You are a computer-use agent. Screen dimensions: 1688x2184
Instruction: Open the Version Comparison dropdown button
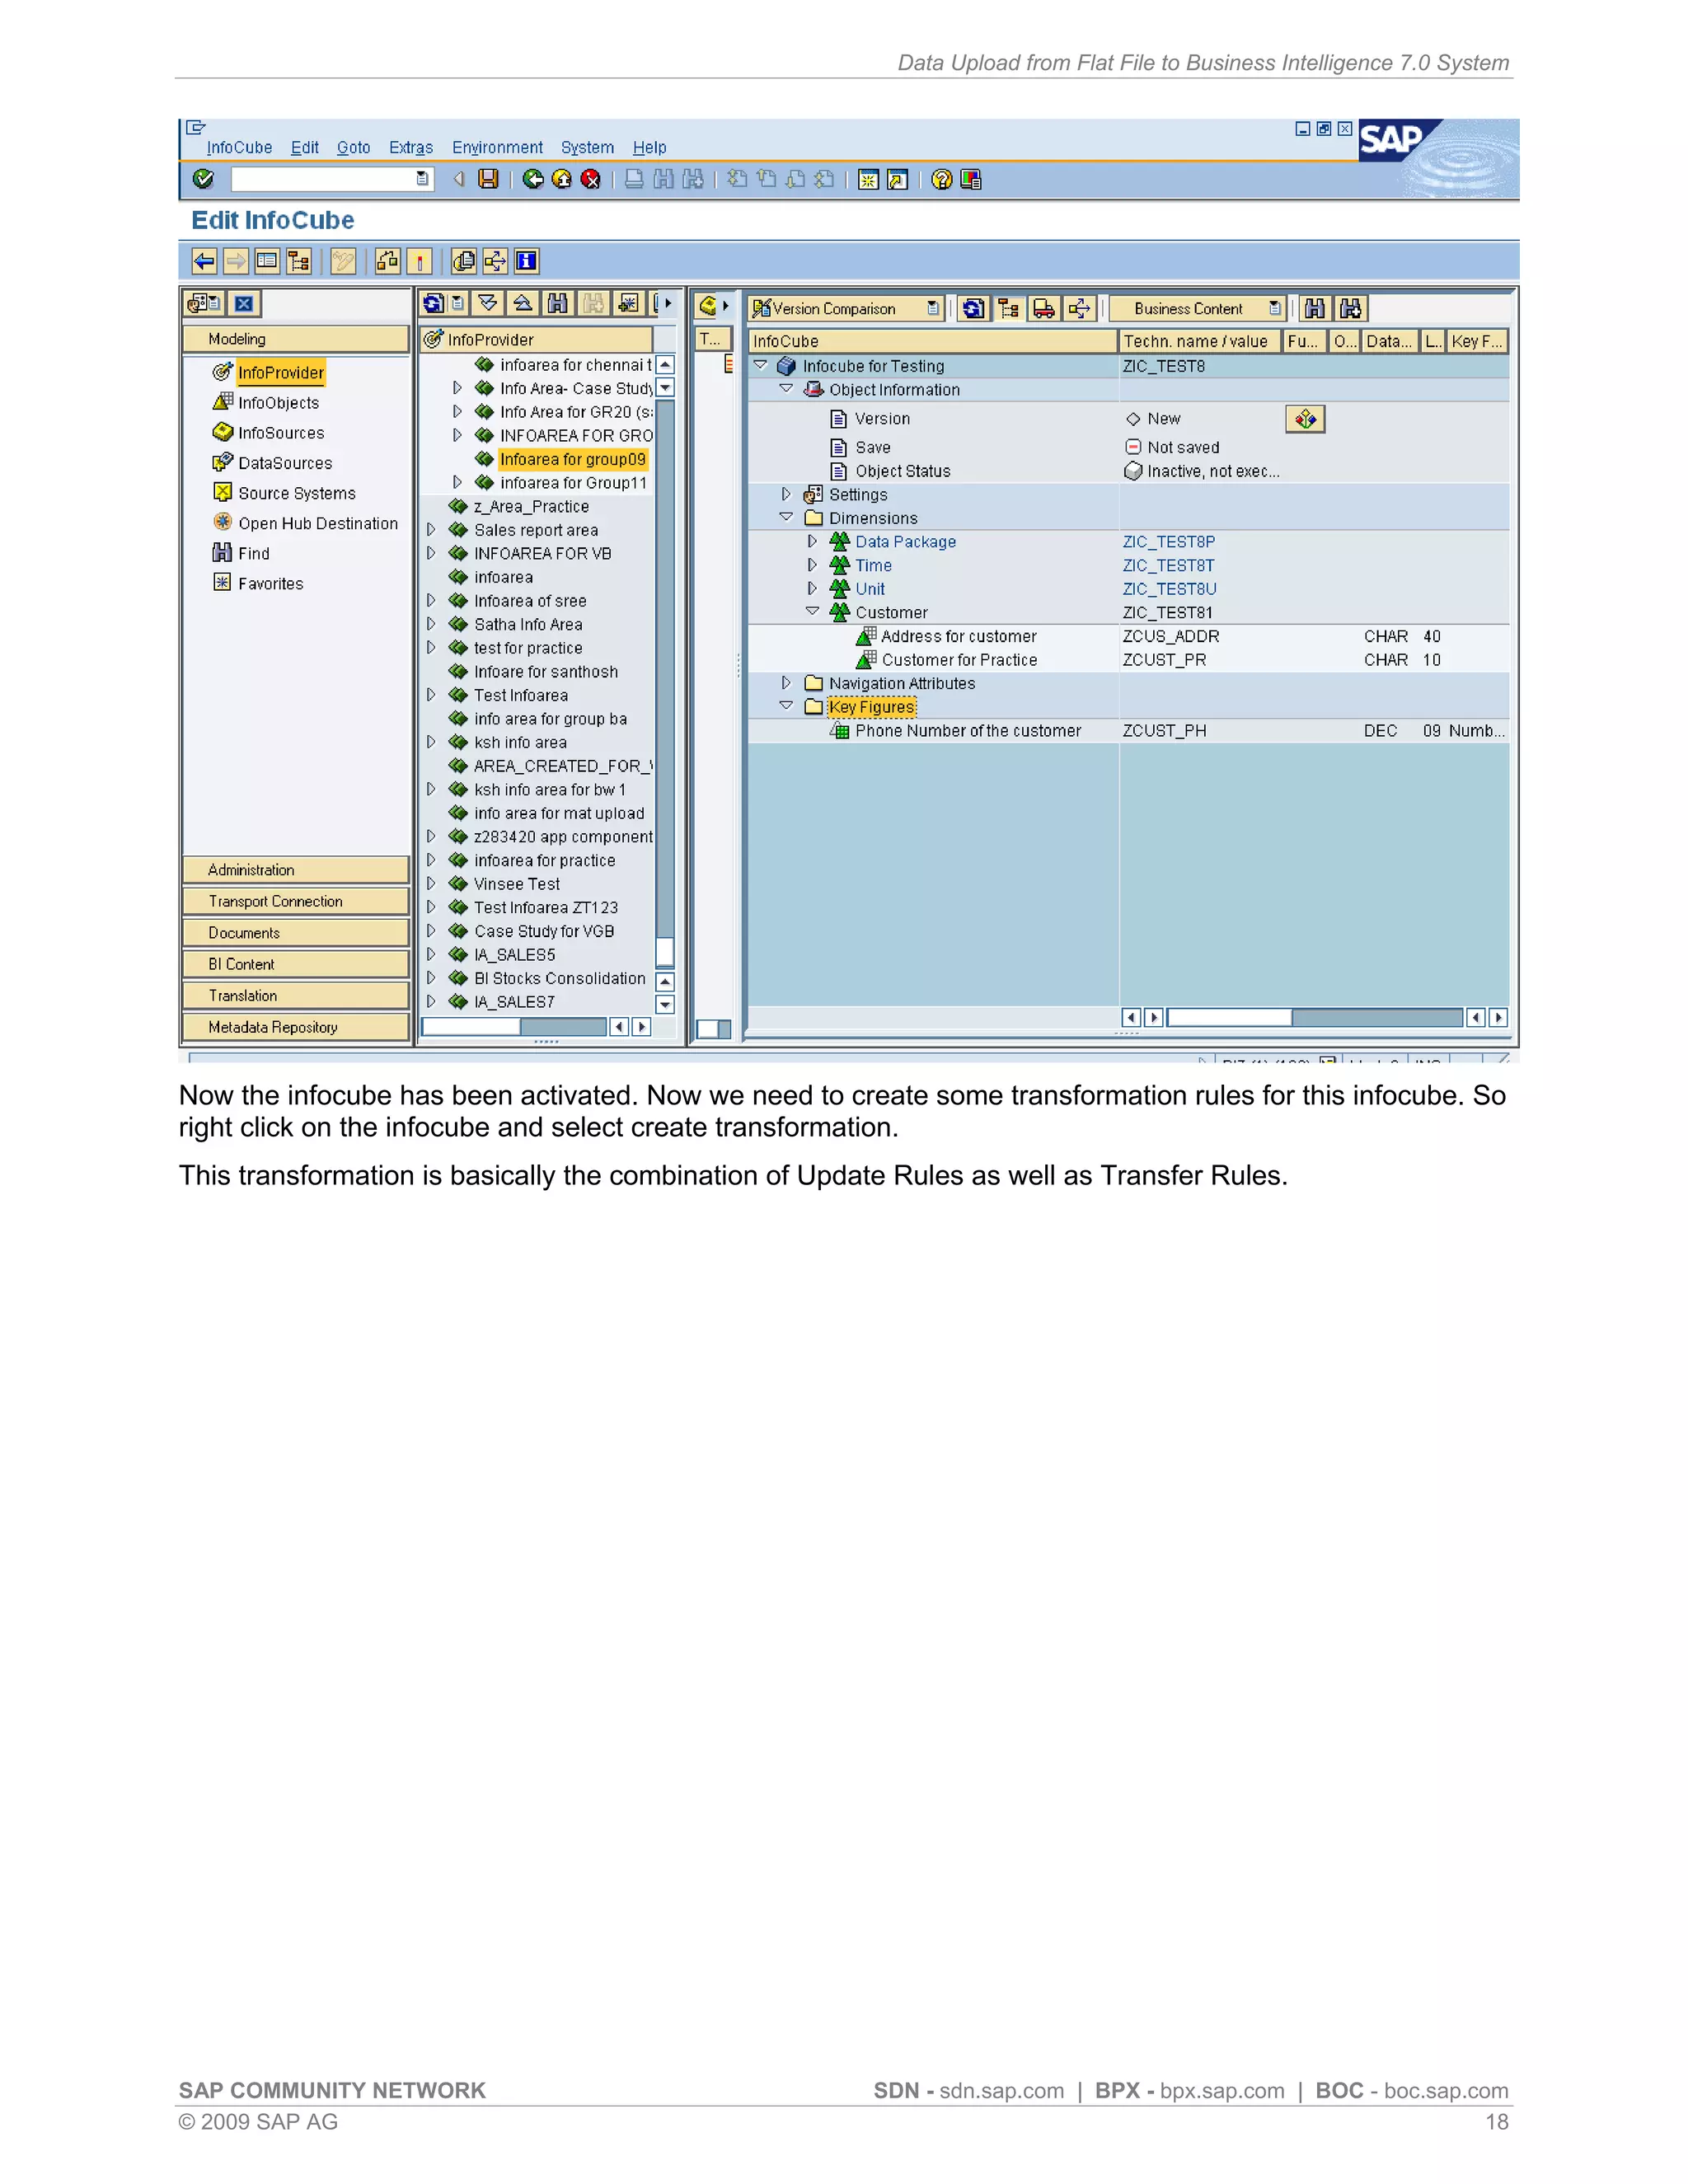[932, 309]
